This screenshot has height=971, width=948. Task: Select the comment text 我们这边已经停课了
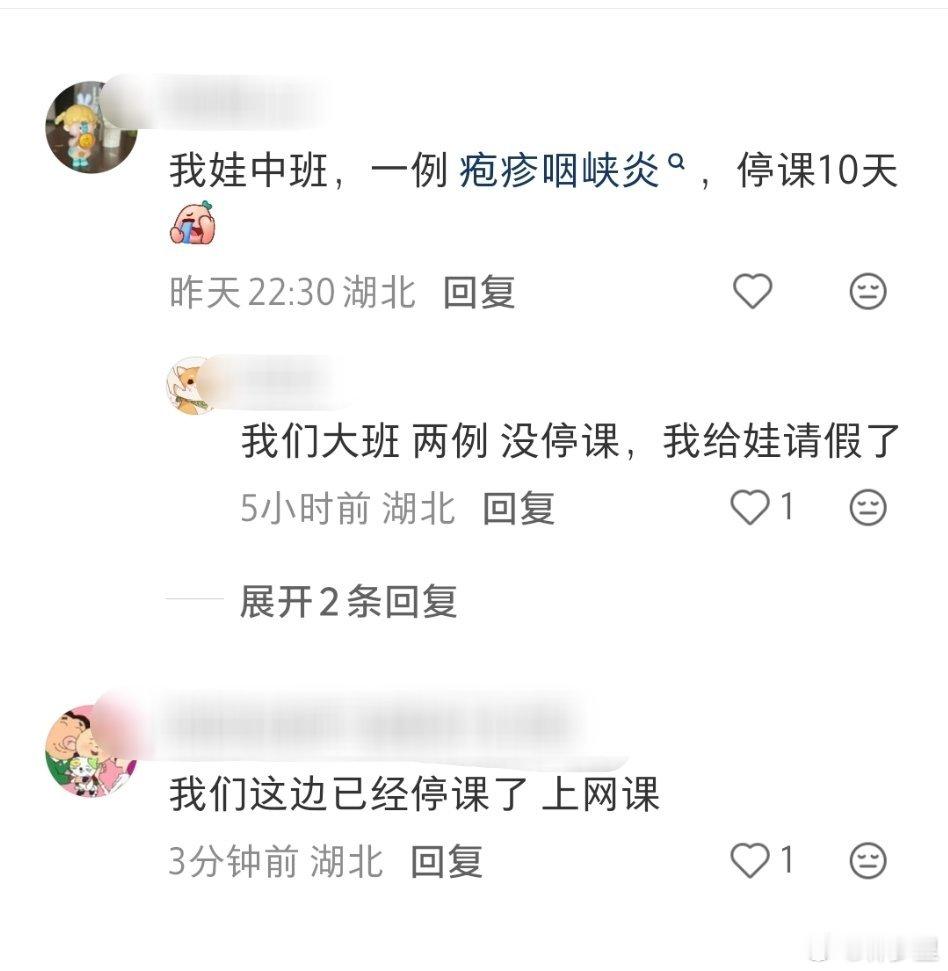point(348,794)
